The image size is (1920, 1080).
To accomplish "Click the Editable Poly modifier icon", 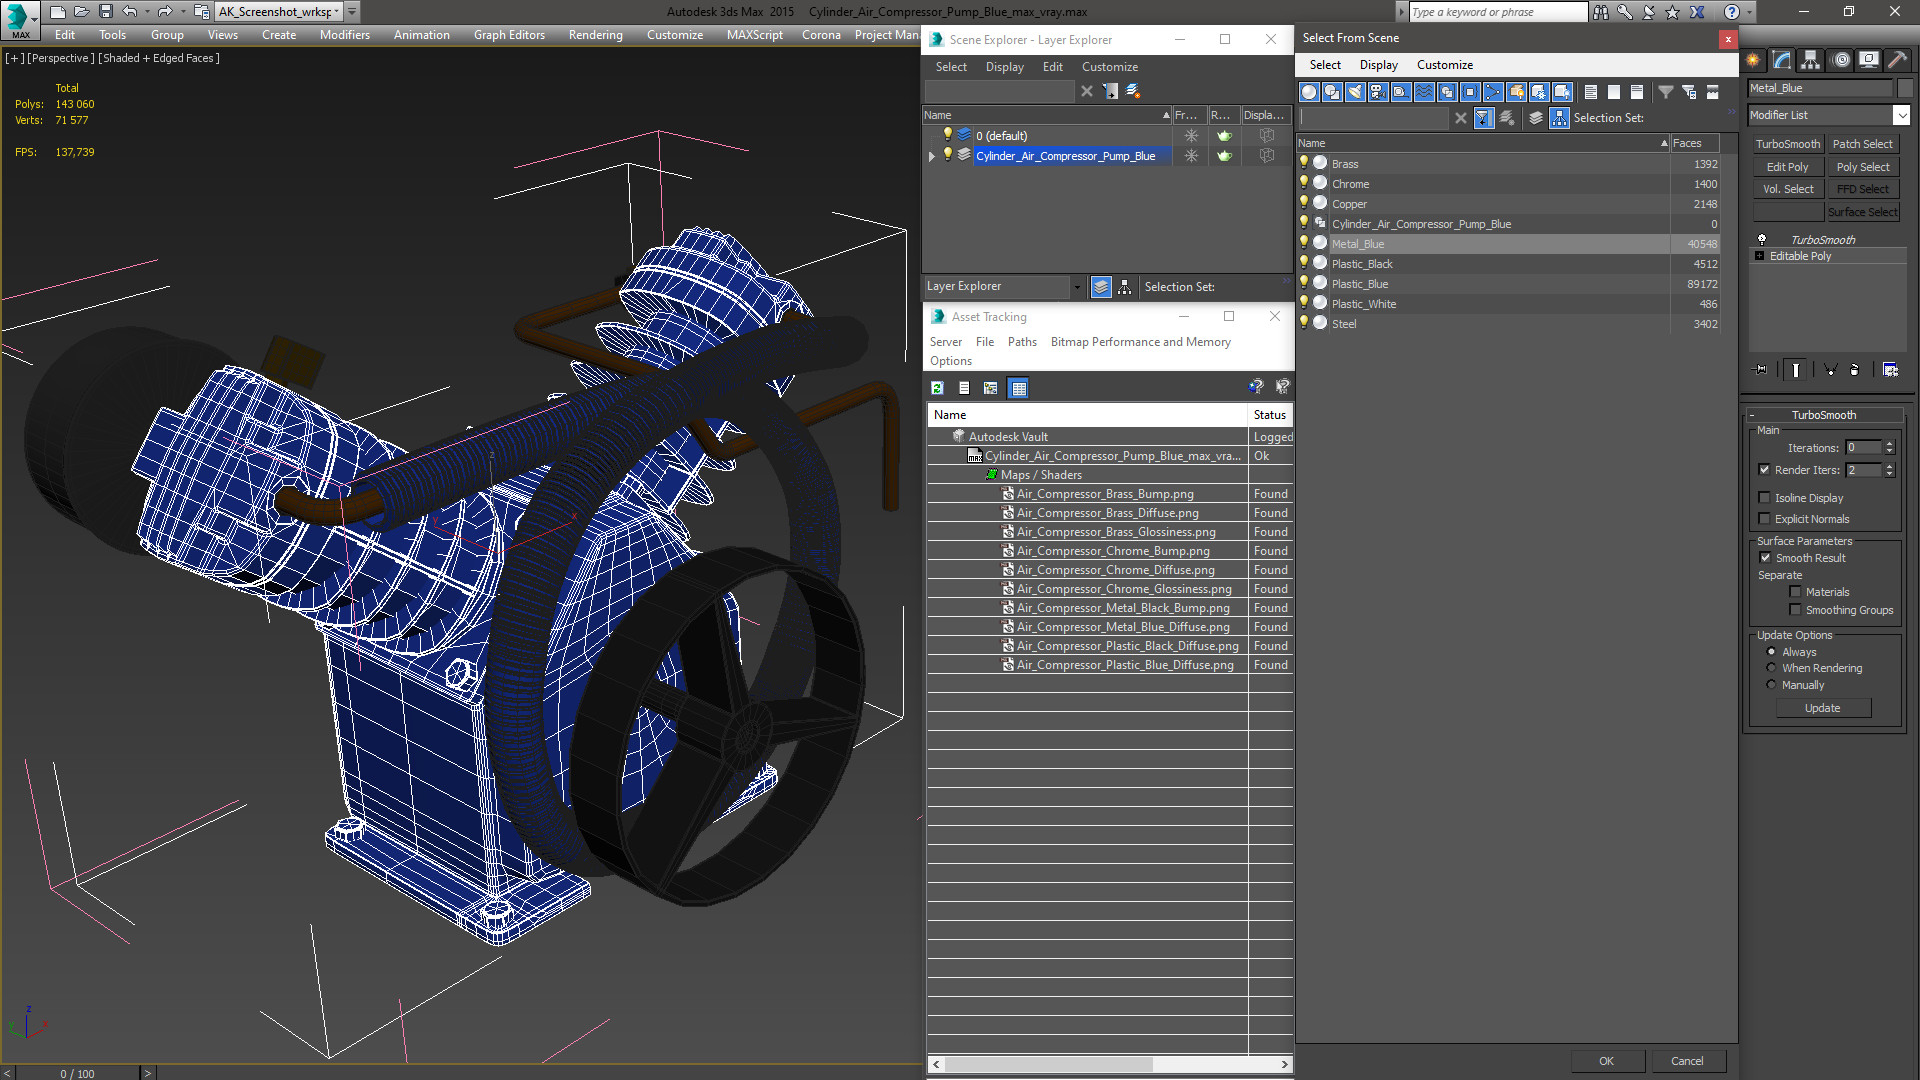I will (x=1759, y=256).
